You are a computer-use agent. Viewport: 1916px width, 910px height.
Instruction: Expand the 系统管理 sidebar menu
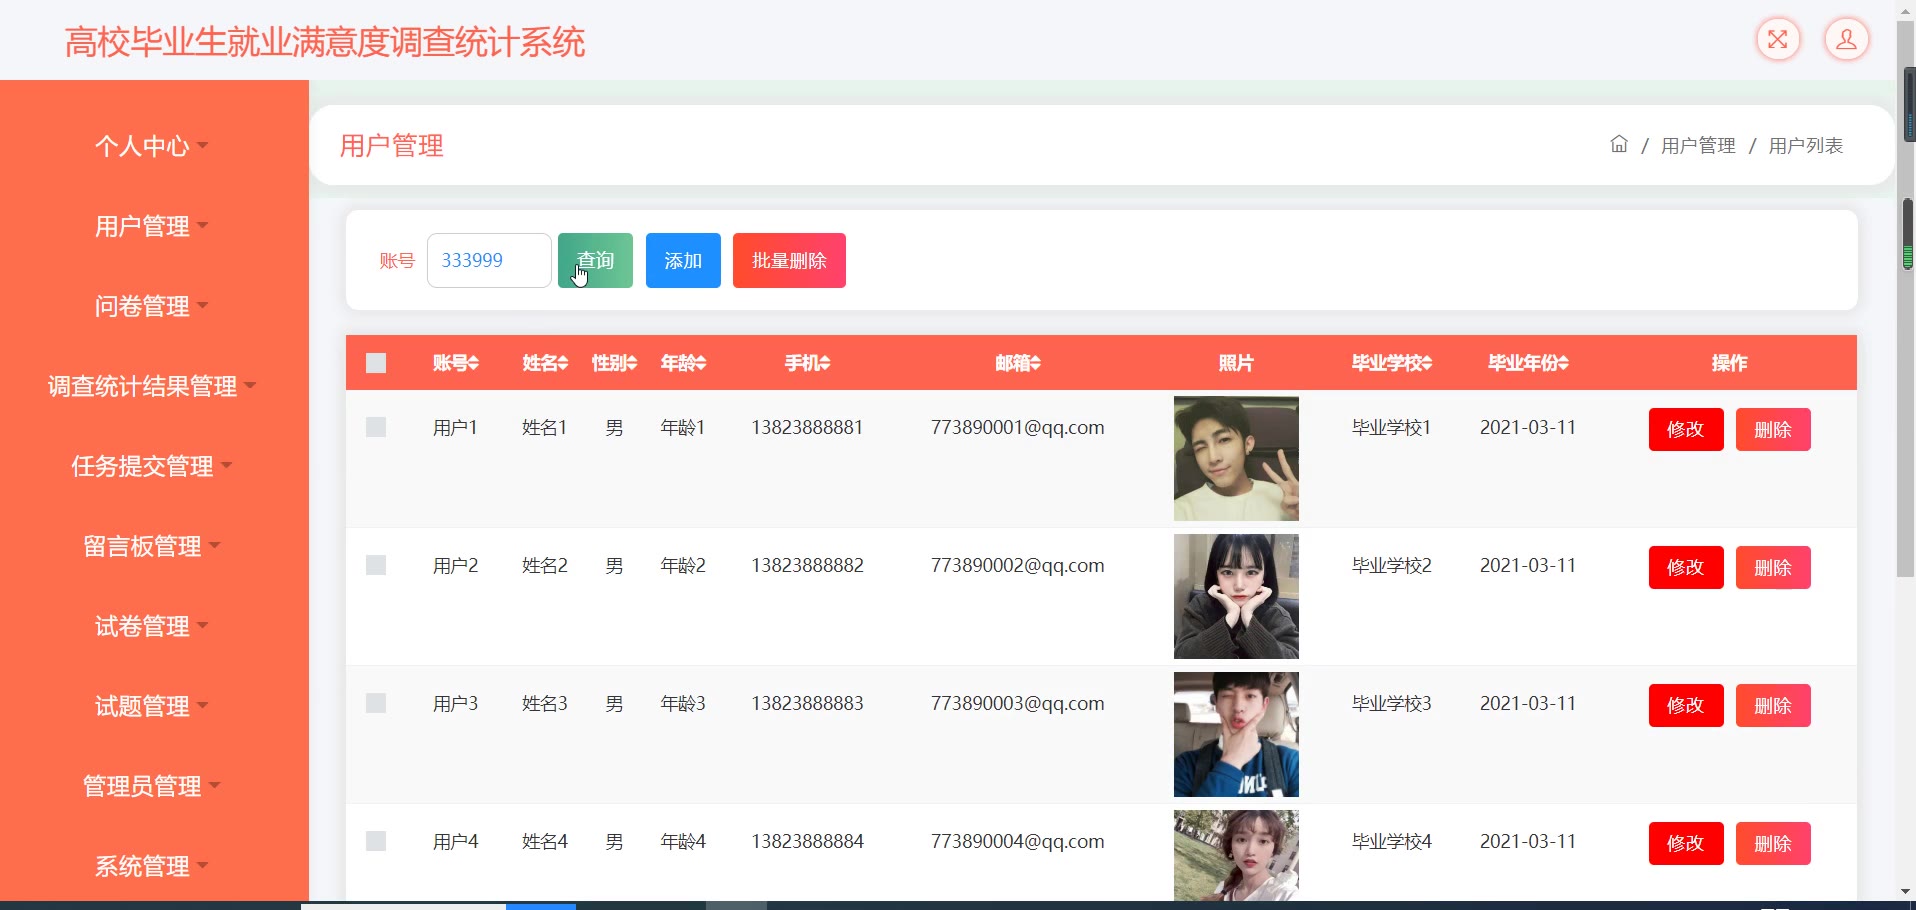point(152,866)
